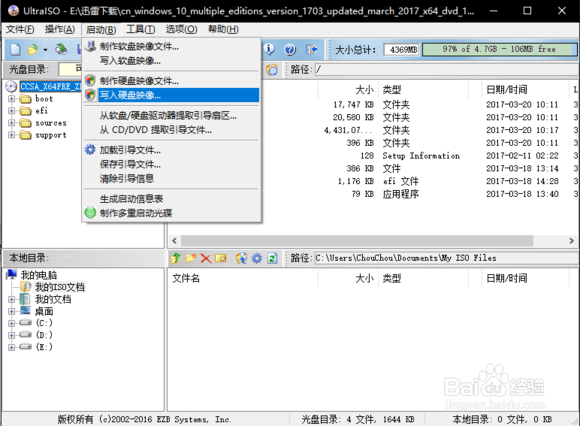Viewport: 580px width, 426px height.
Task: Click the 97% of 4.7GB capacity bar
Action: pyautogui.click(x=499, y=49)
